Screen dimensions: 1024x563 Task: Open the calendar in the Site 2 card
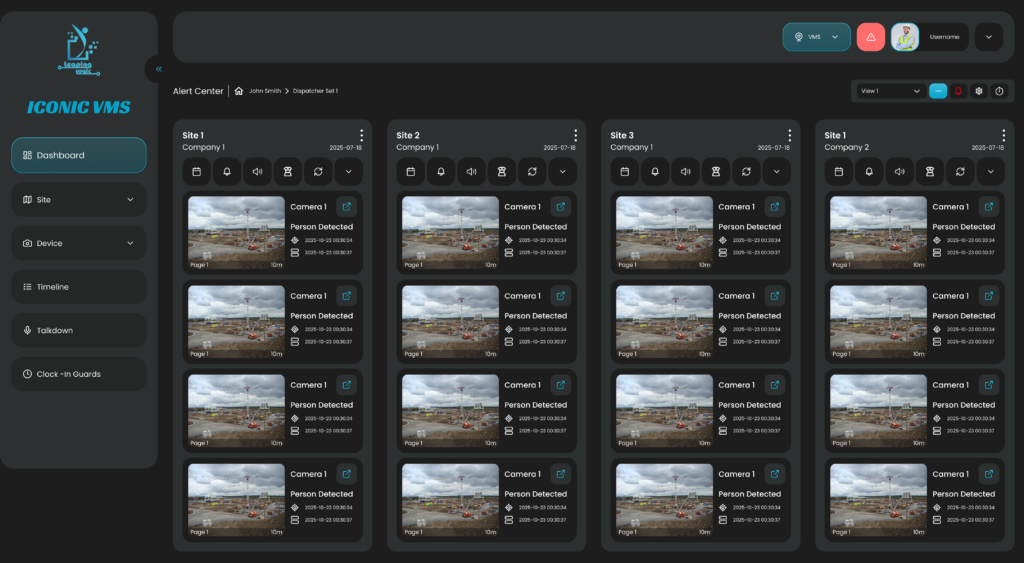point(411,171)
